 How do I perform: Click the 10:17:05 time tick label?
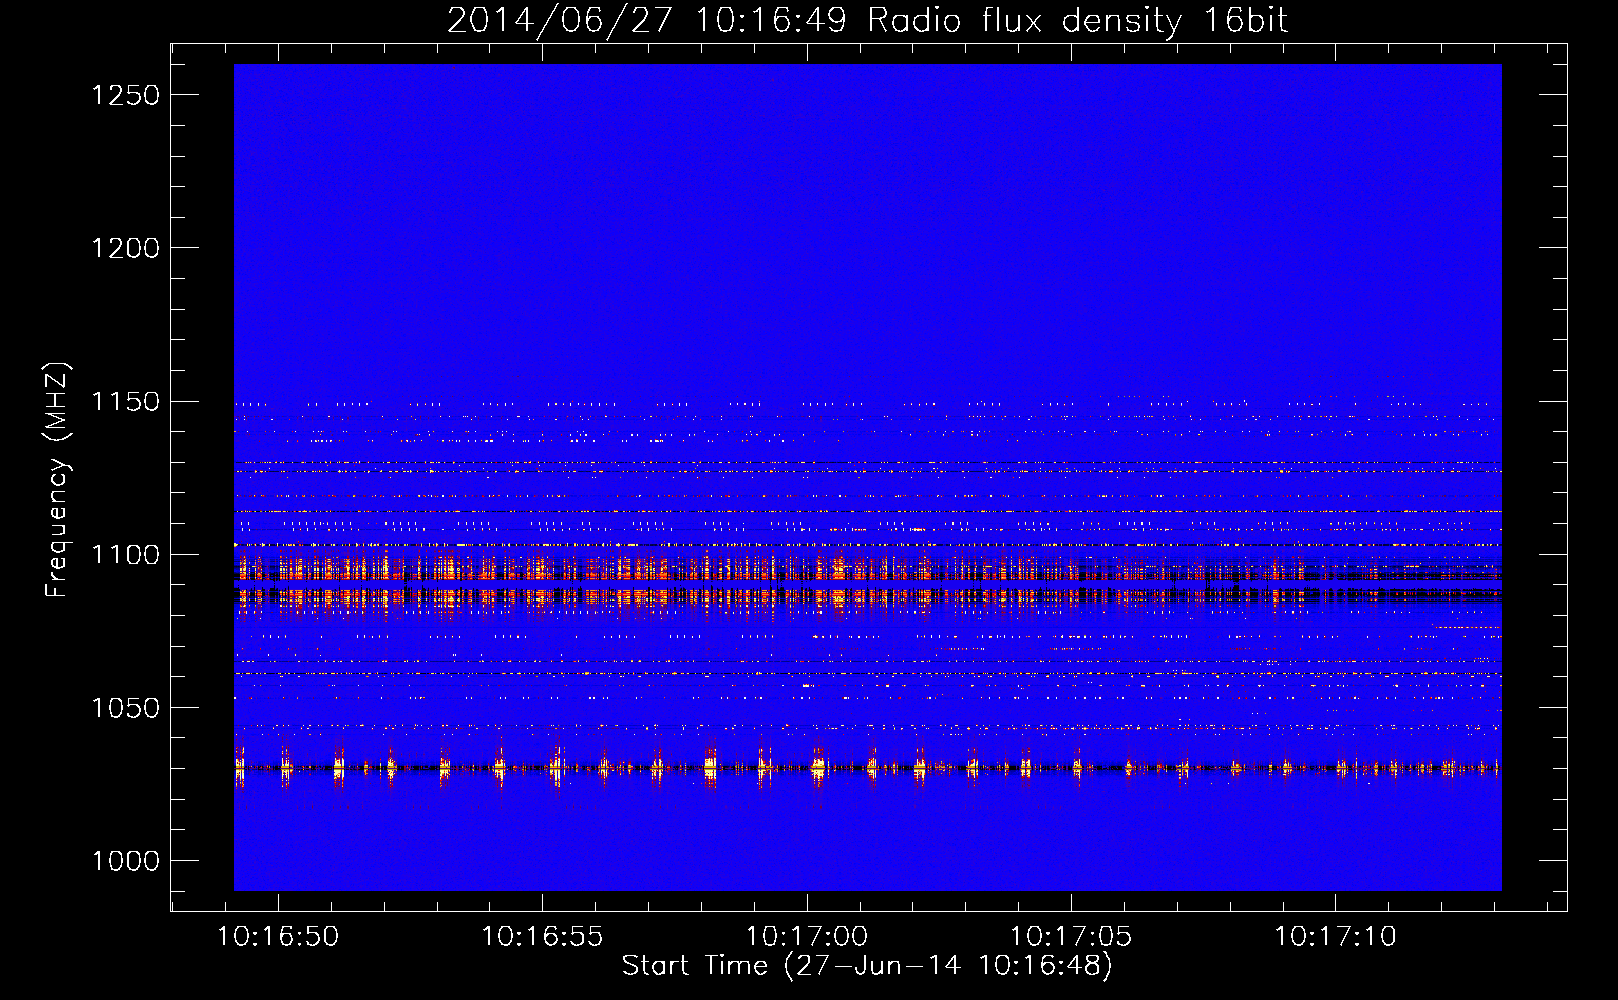1071,936
